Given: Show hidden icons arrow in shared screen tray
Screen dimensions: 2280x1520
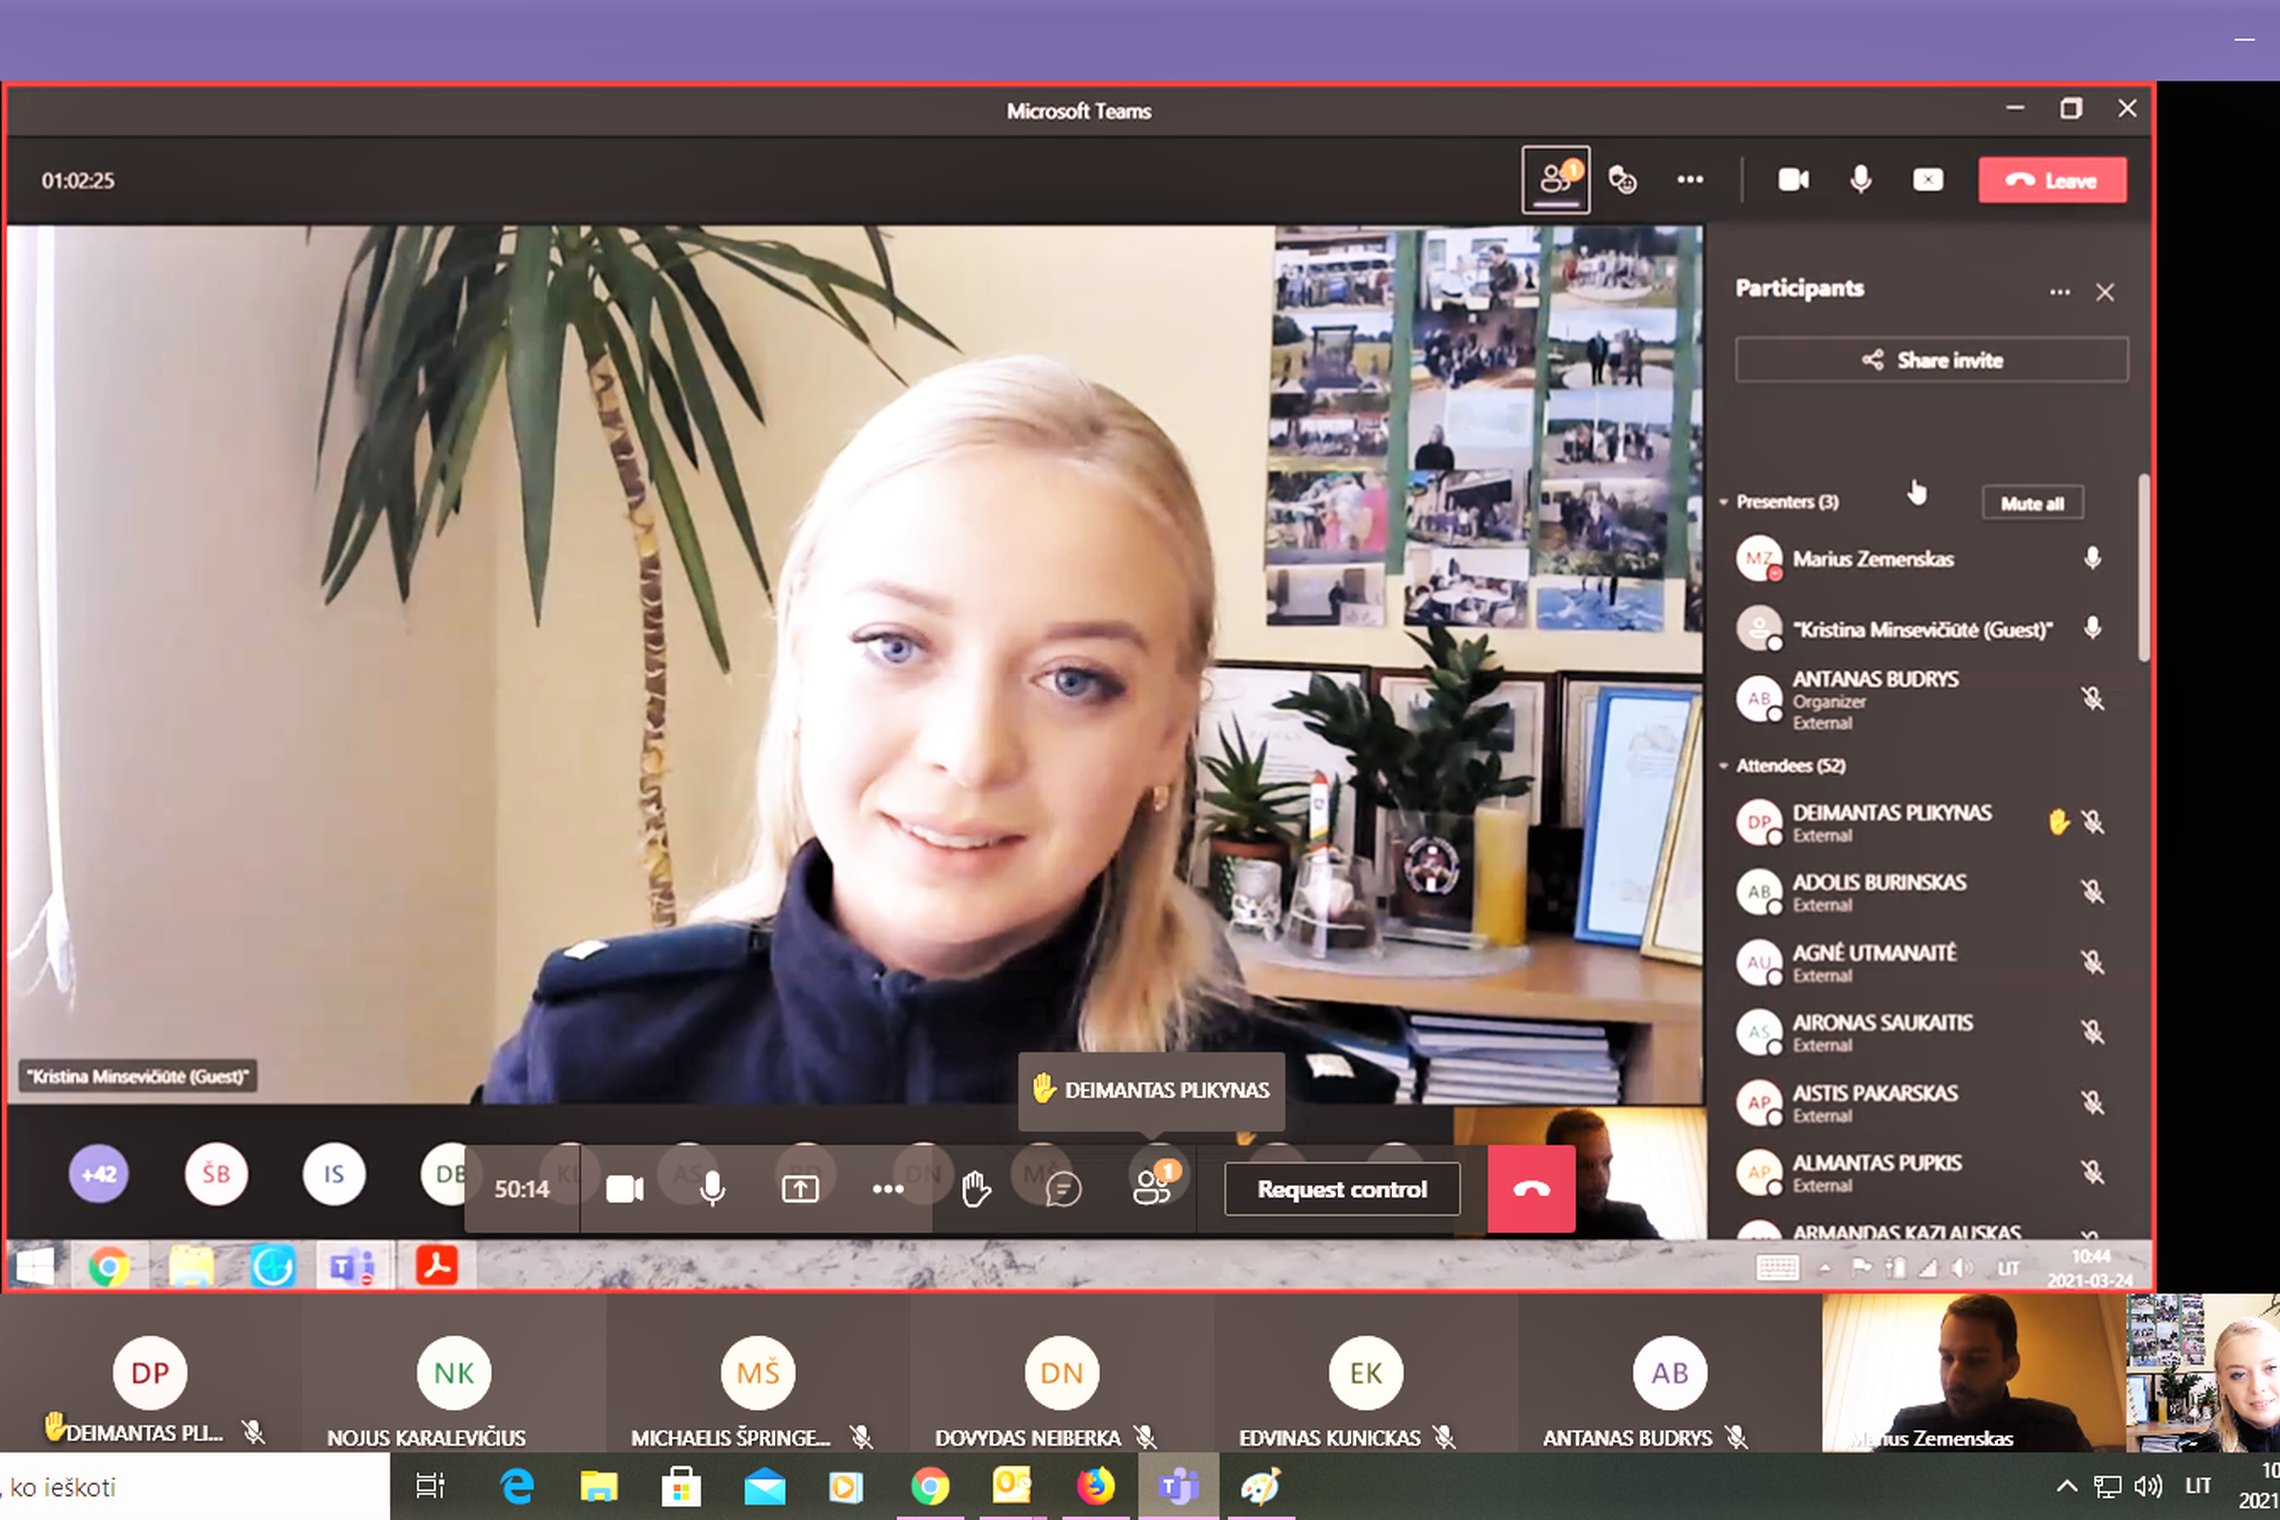Looking at the screenshot, I should 1825,1268.
